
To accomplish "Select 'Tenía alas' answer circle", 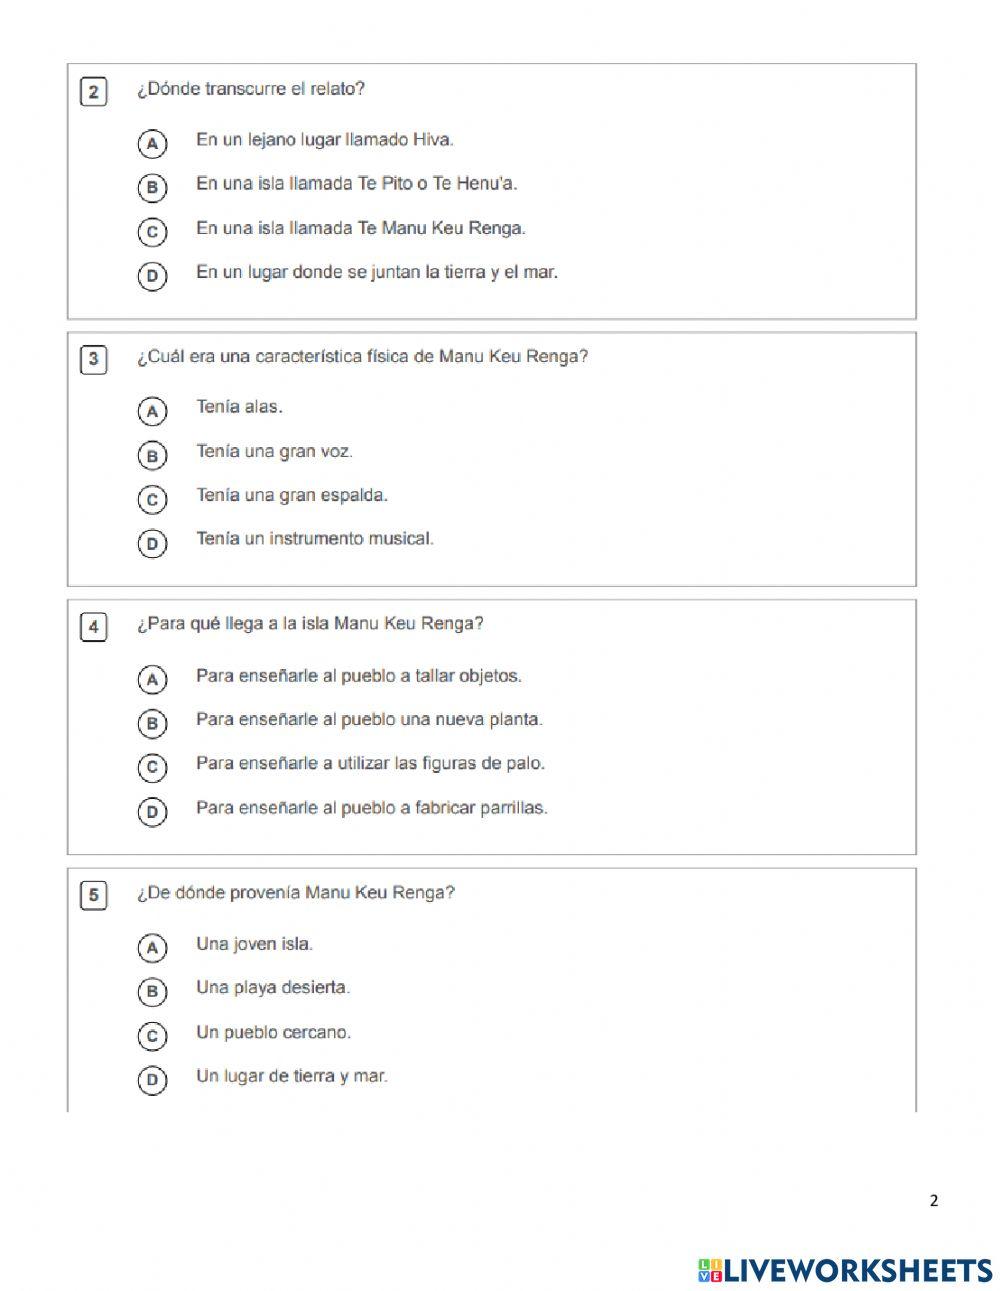I will 152,411.
